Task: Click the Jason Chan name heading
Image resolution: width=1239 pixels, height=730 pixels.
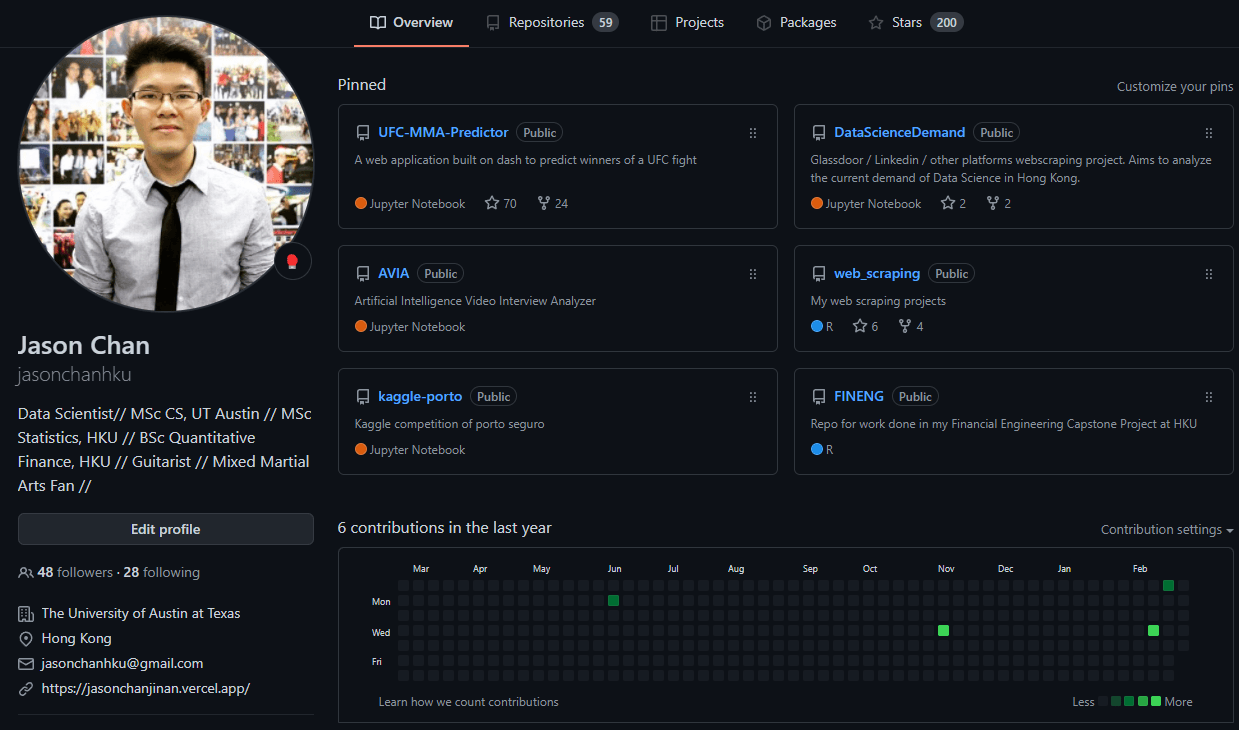Action: pyautogui.click(x=84, y=346)
